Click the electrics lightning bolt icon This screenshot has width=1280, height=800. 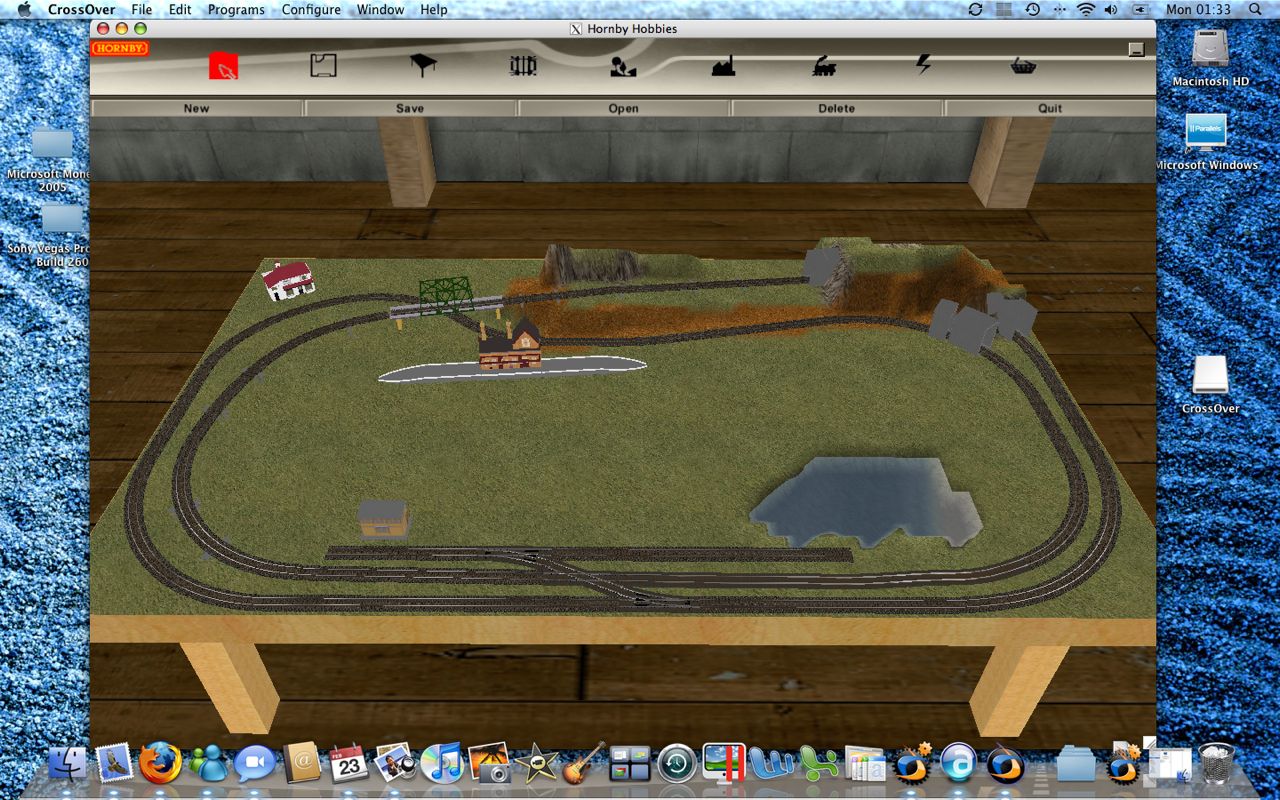click(925, 65)
